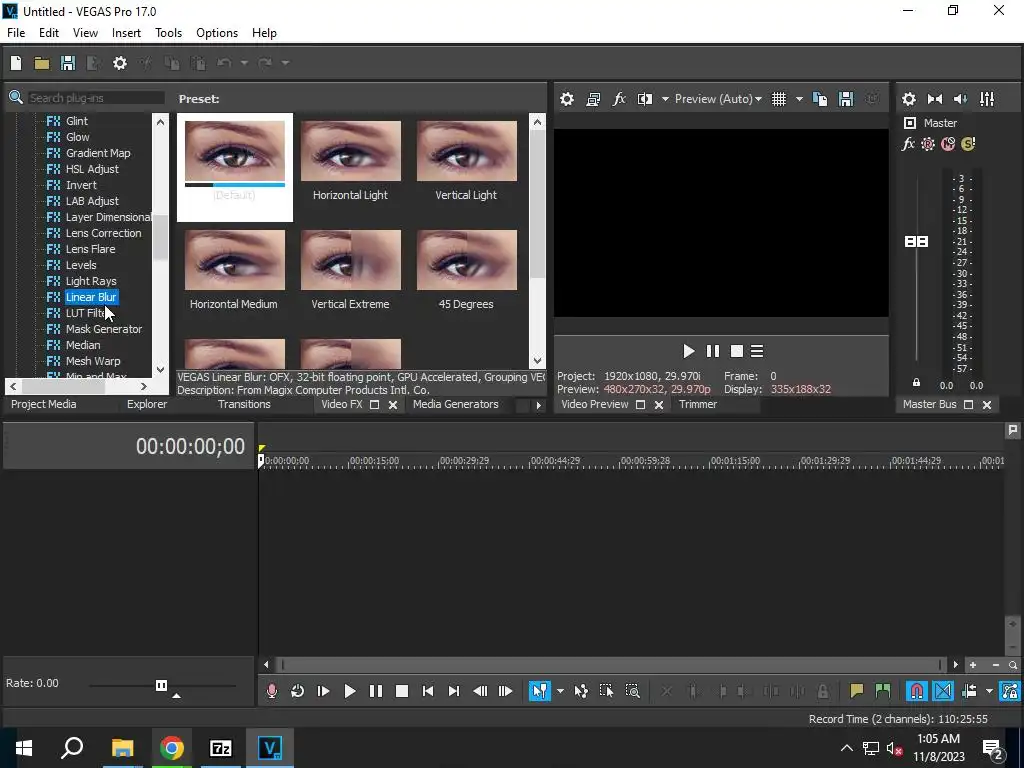Open the split screen view dropdown arrow
The width and height of the screenshot is (1024, 768).
[665, 99]
